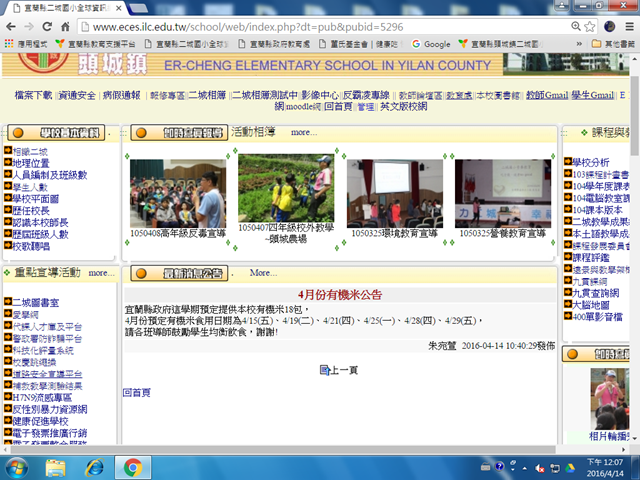The image size is (640, 480).
Task: Open the 病假通報 navigation link
Action: pos(122,95)
